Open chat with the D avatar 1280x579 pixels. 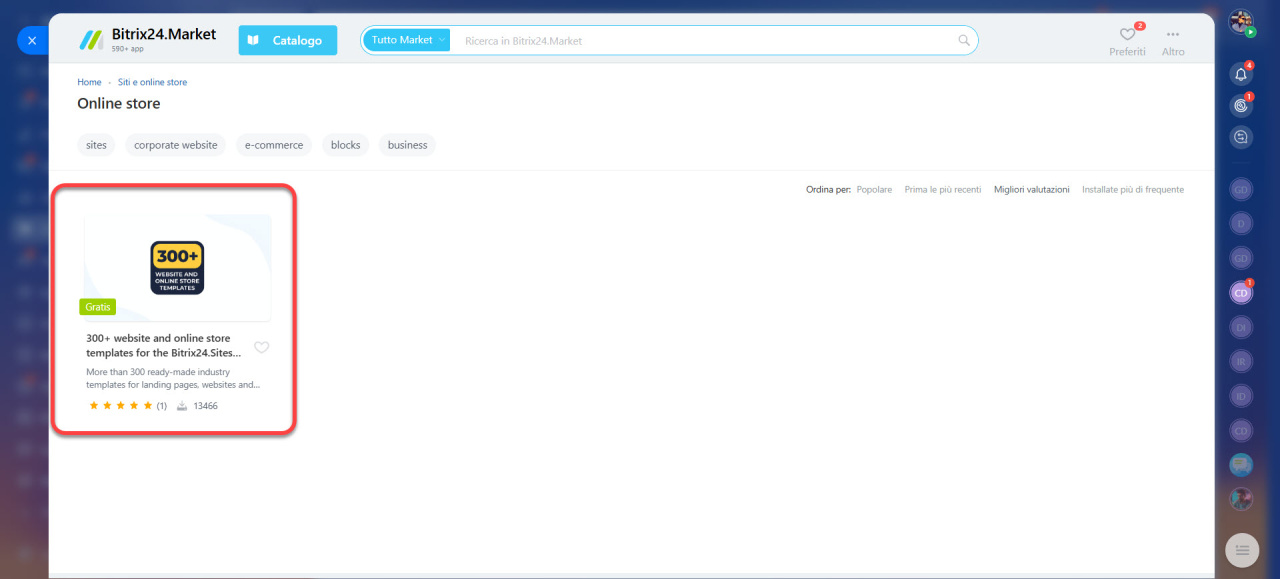click(1241, 224)
